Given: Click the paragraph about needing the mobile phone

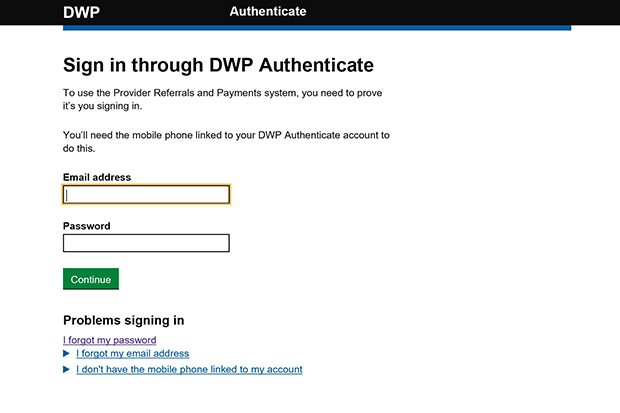Looking at the screenshot, I should (226, 141).
